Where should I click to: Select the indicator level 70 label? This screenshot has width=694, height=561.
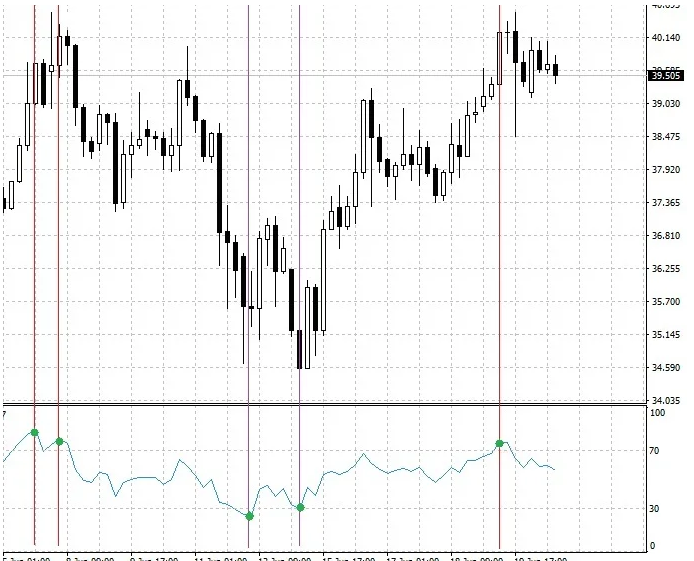(x=655, y=451)
